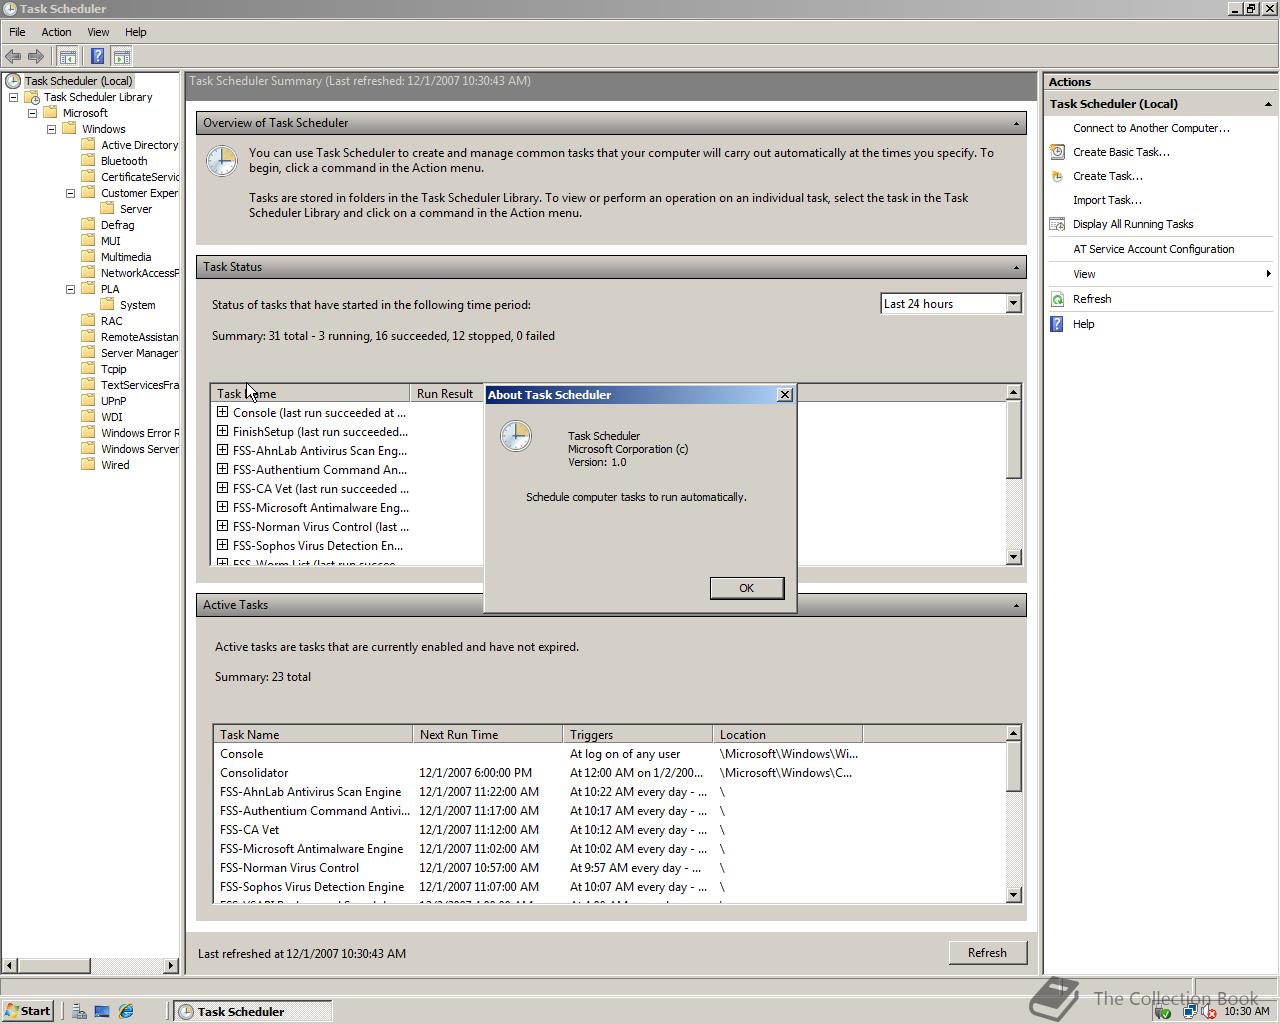Collapse the Microsoft tree node
Viewport: 1280px width, 1024px height.
click(x=32, y=113)
